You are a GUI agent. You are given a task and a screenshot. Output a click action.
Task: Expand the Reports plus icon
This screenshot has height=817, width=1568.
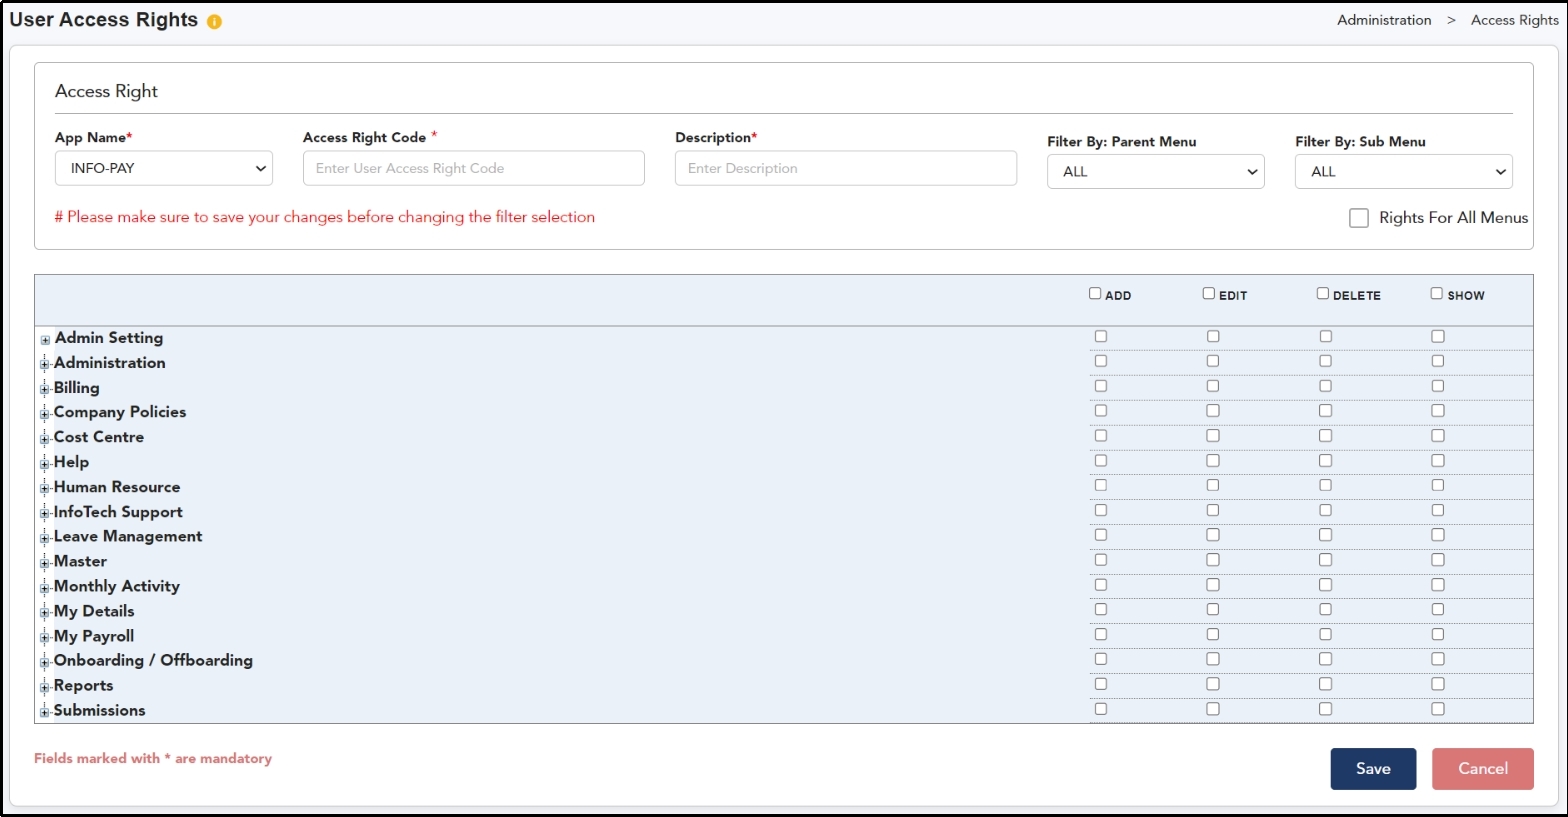click(45, 687)
